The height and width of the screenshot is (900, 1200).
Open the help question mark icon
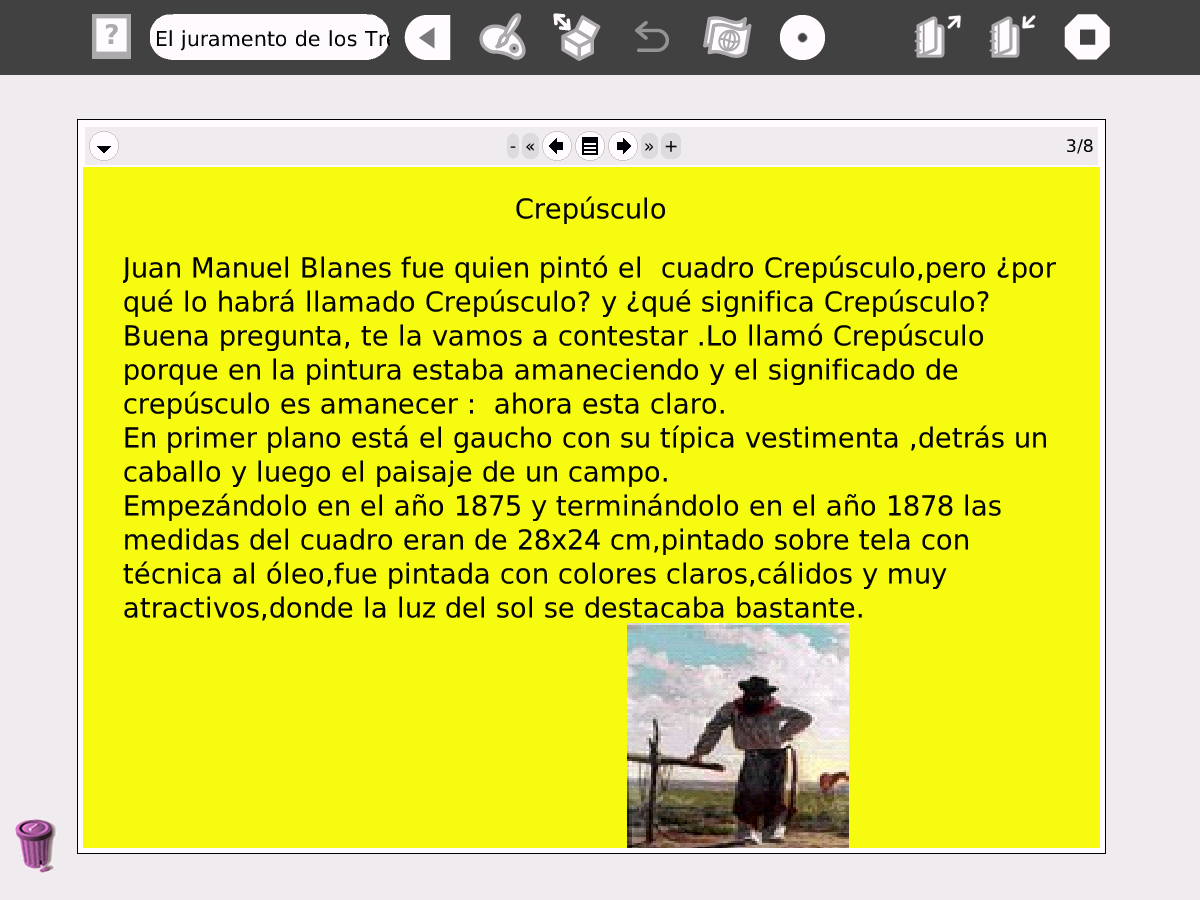(x=111, y=37)
